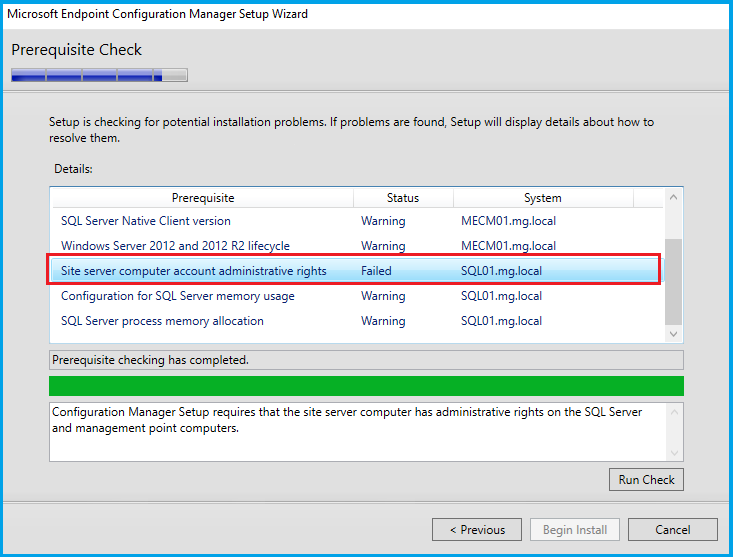The width and height of the screenshot is (733, 557).
Task: Click the prerequisite list scroll-down arrow
Action: pyautogui.click(x=674, y=334)
